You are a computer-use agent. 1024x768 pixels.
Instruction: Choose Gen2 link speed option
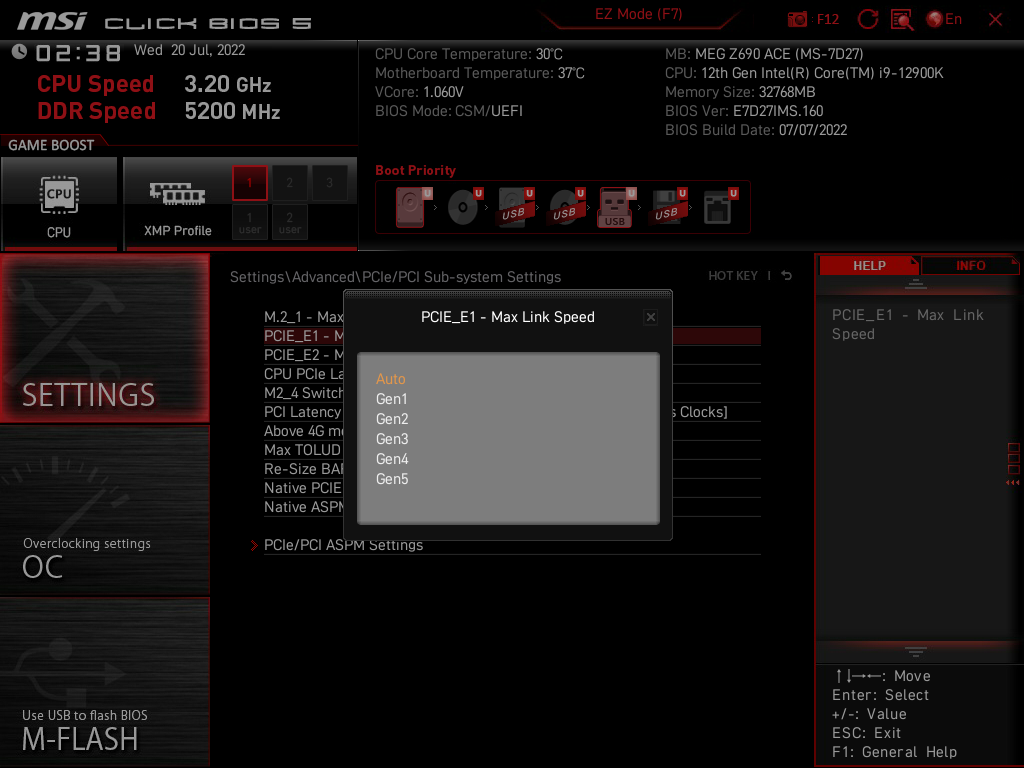tap(392, 419)
